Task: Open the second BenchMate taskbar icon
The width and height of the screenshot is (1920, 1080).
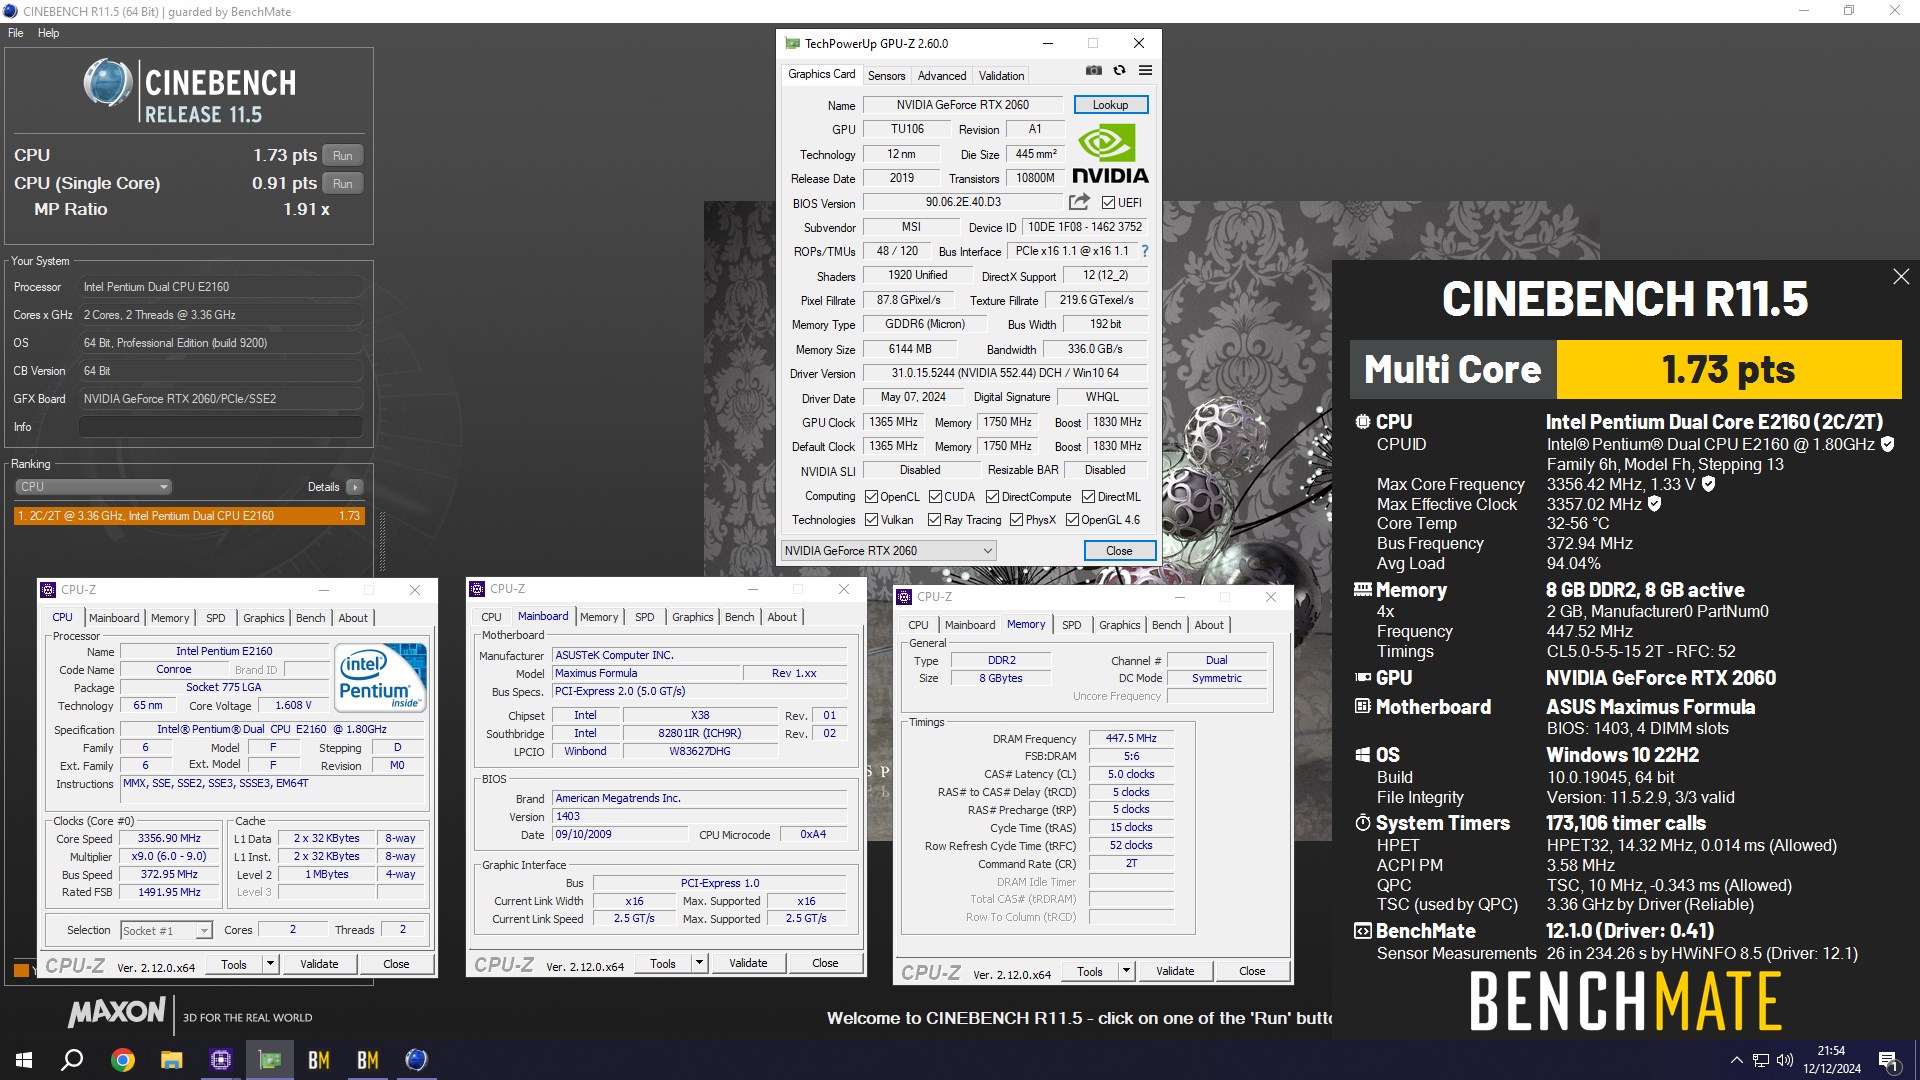Action: pos(368,1060)
